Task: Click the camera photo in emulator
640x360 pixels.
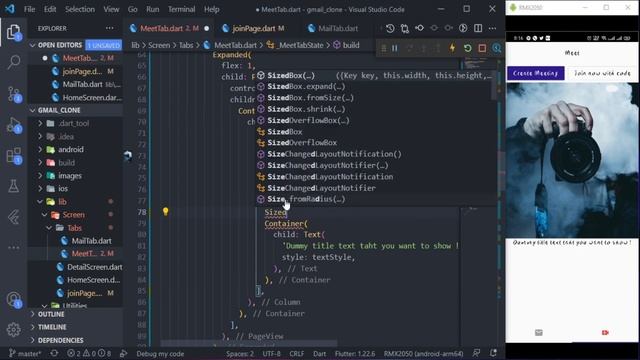Action: point(572,160)
